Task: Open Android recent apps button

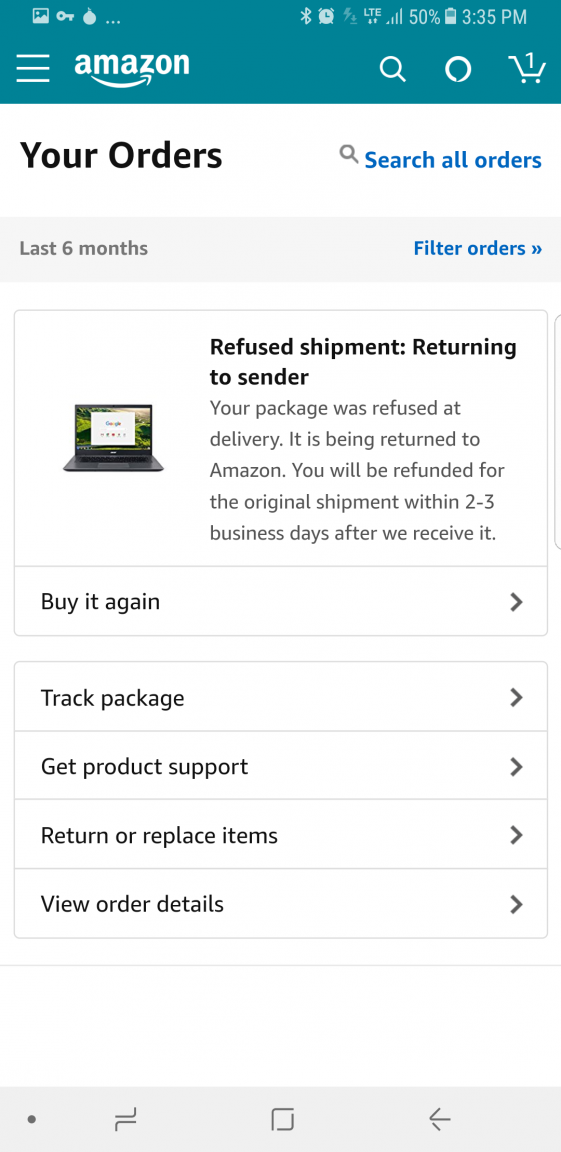Action: tap(126, 1119)
